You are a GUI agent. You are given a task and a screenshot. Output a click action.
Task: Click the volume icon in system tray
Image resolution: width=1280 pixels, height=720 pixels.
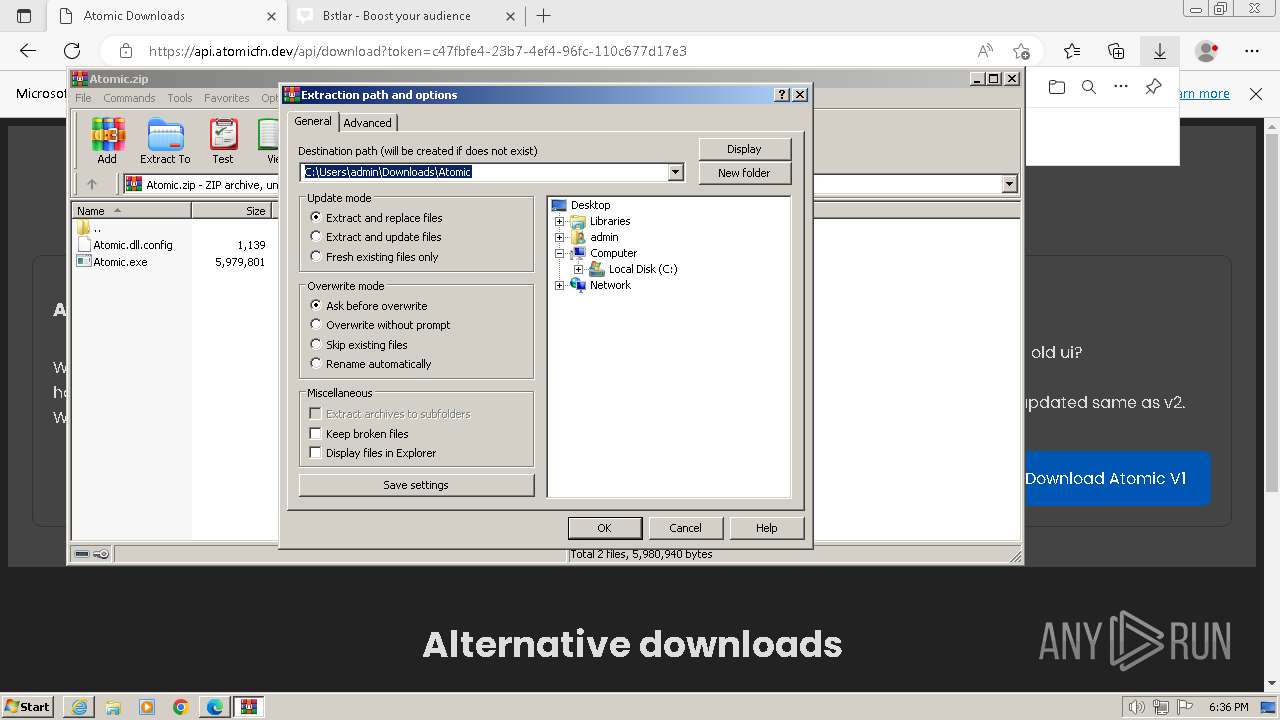tap(1136, 707)
